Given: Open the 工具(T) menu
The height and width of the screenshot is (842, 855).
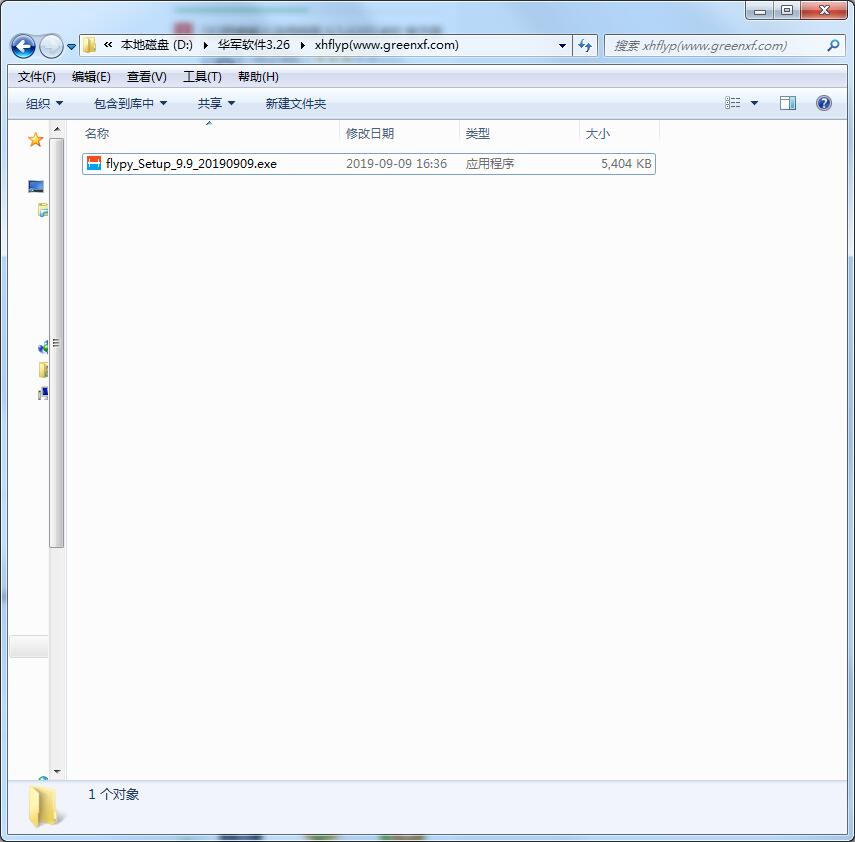Looking at the screenshot, I should click(202, 77).
